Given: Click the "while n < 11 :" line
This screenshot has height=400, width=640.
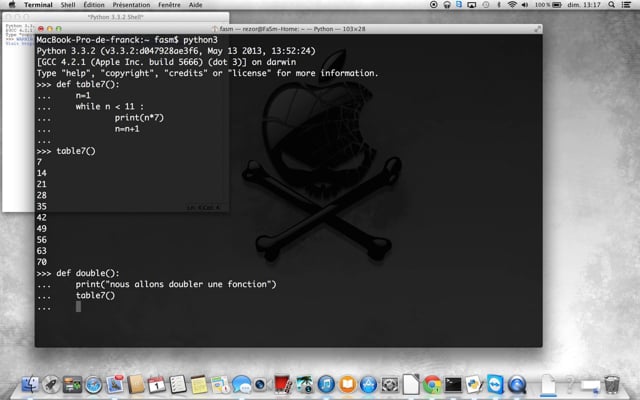Looking at the screenshot, I should (x=109, y=107).
